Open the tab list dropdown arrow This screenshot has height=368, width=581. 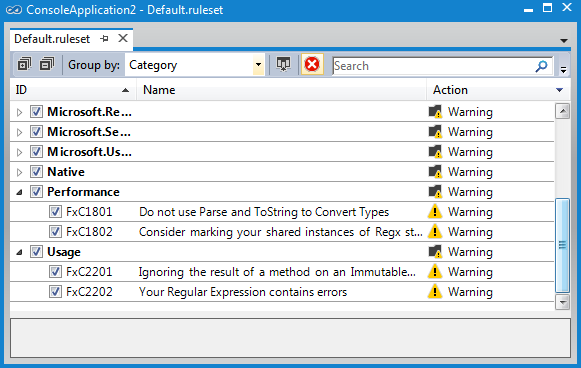564,41
